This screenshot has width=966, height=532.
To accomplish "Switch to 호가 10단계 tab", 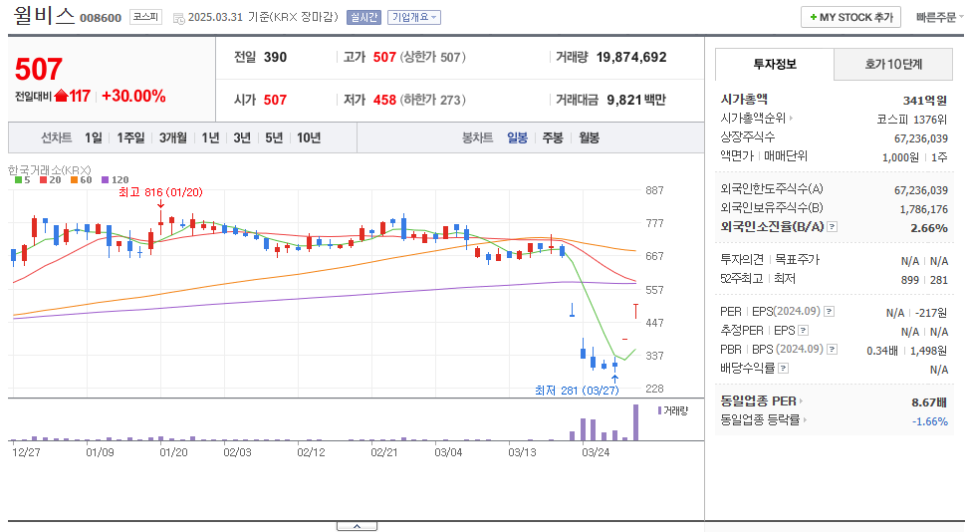I will tap(893, 64).
